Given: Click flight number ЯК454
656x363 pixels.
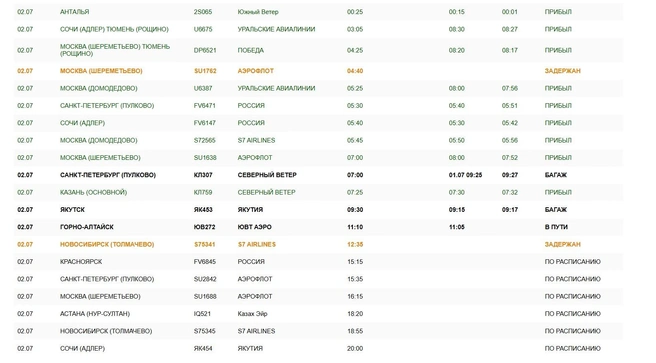Looking at the screenshot, I should point(203,349).
